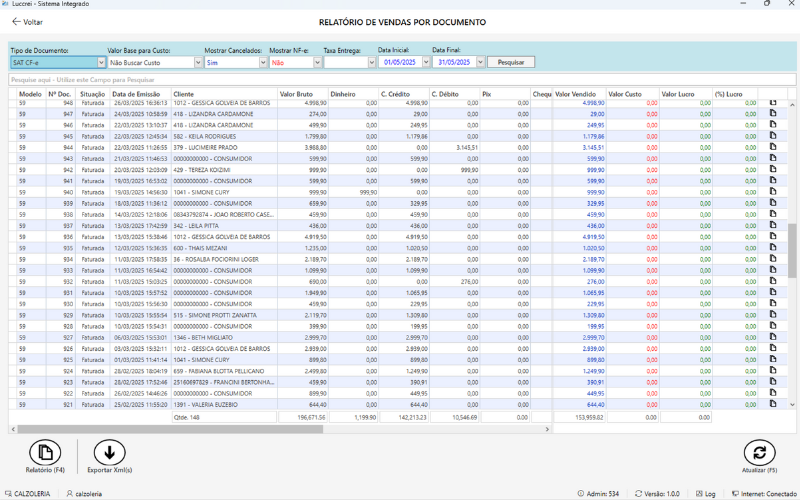The width and height of the screenshot is (800, 500).
Task: Click the vertical scrollbar thumb
Action: tap(792, 251)
